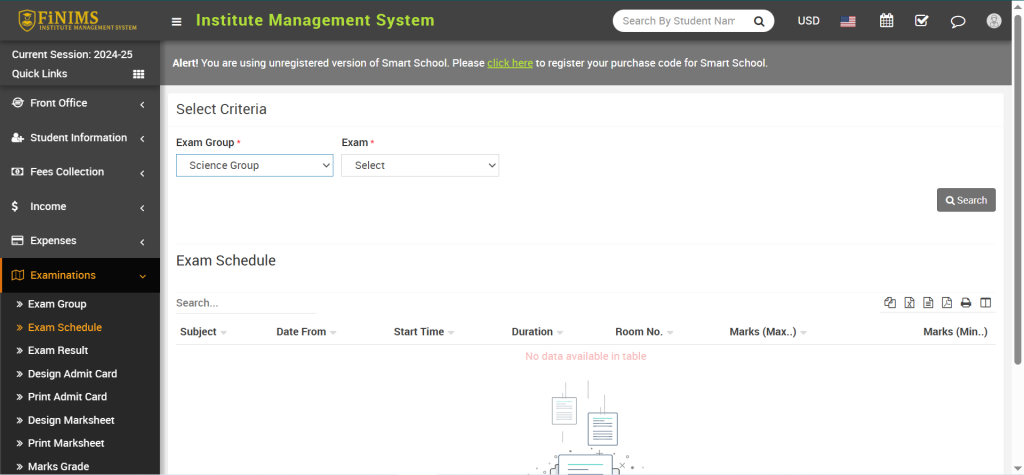Open the task checklist icon

tap(921, 21)
